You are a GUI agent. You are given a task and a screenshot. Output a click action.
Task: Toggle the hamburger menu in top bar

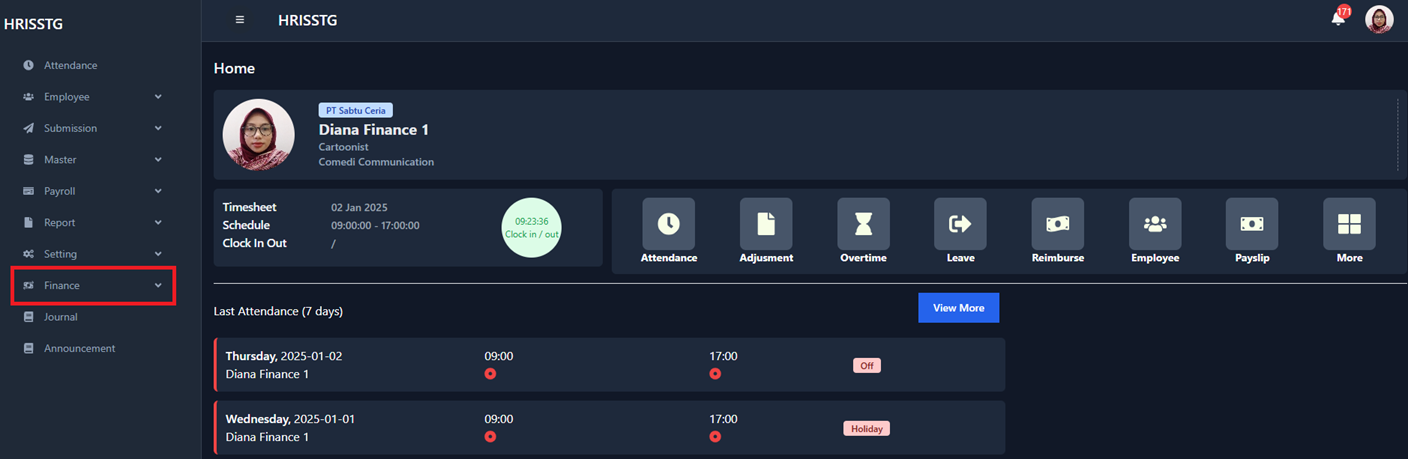coord(240,19)
